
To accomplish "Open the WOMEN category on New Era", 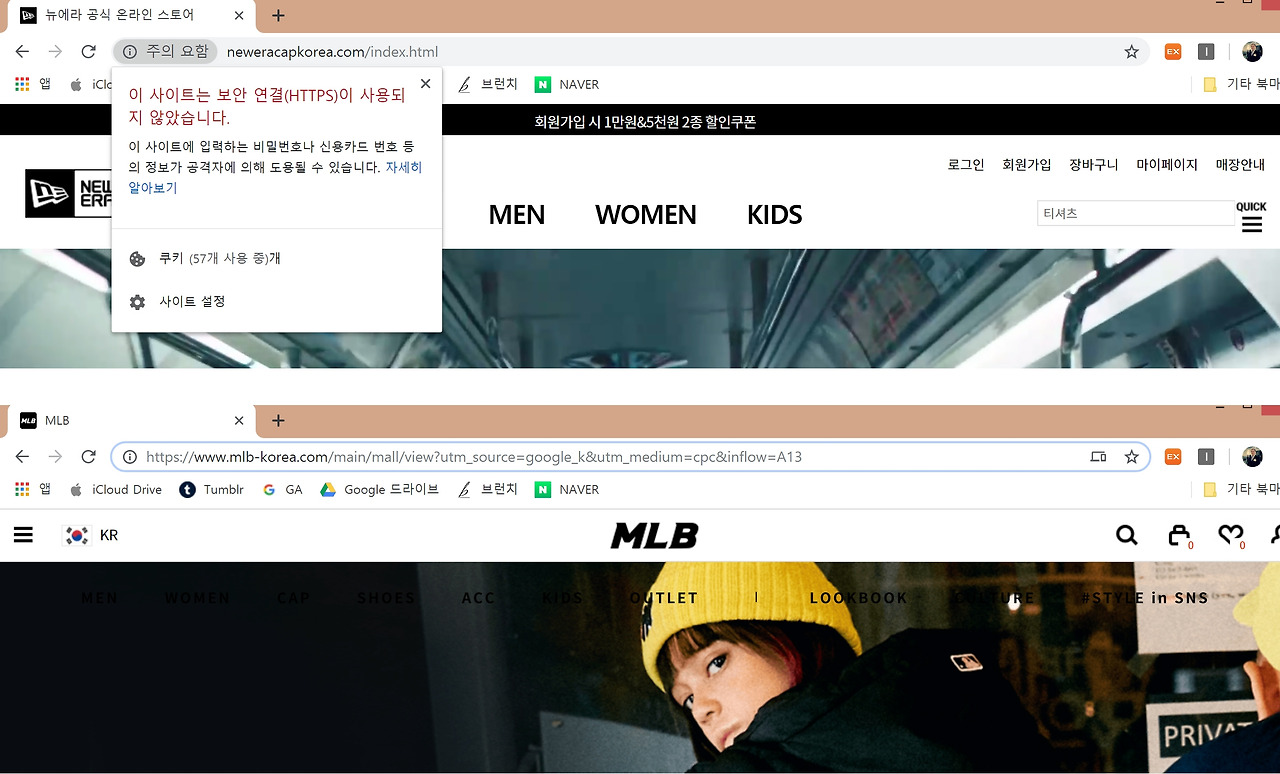I will pos(646,215).
